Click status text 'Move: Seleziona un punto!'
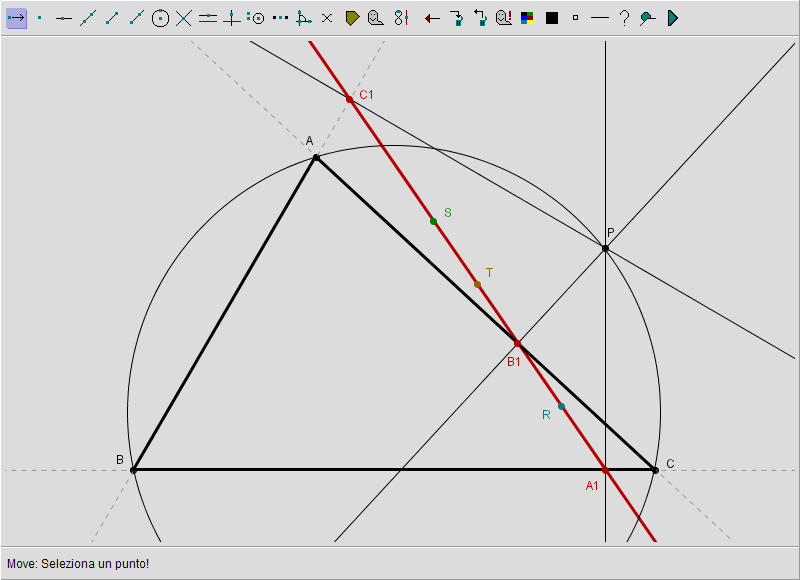The width and height of the screenshot is (800, 580). pos(78,564)
